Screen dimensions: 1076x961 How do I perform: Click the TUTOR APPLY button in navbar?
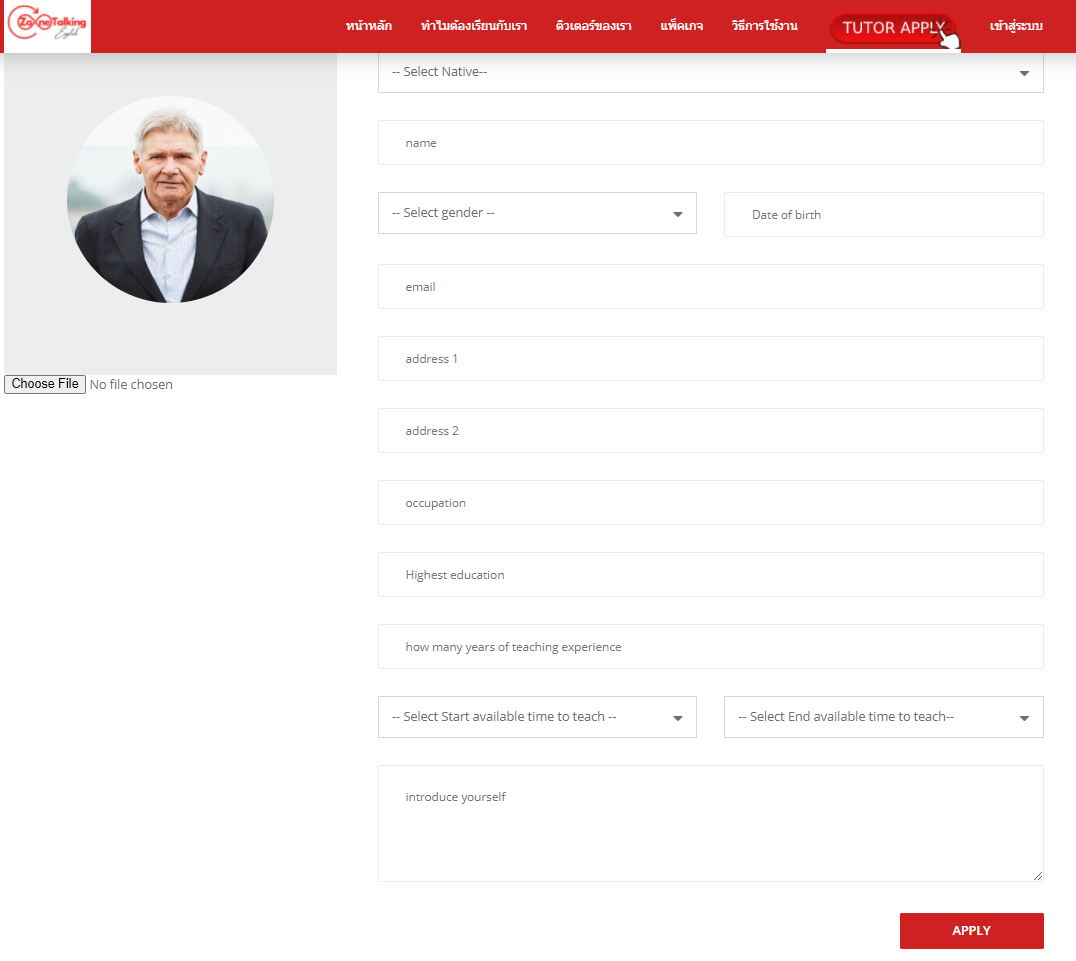click(x=893, y=28)
